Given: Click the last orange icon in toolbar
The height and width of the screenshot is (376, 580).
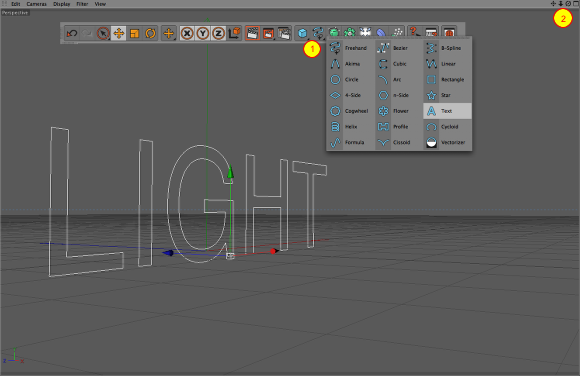Looking at the screenshot, I should click(449, 32).
